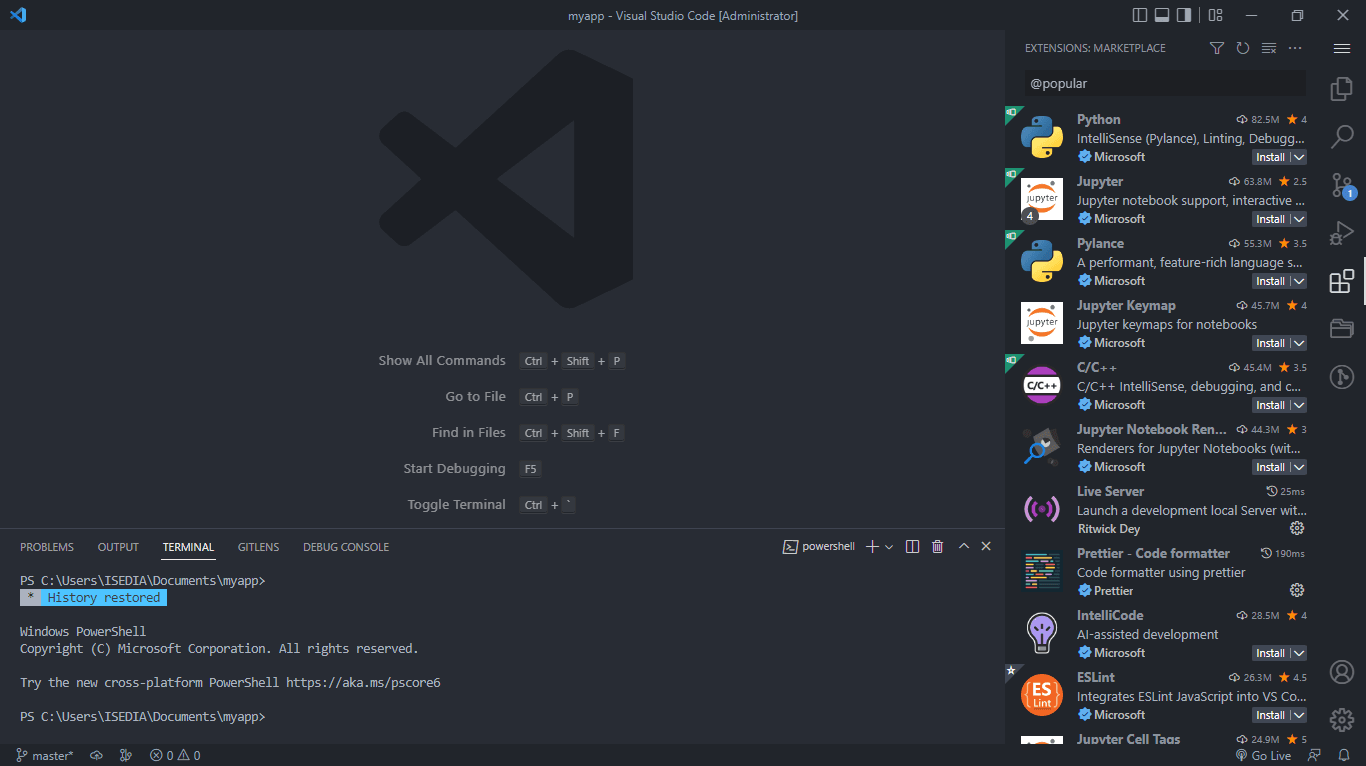Screen dimensions: 1366x766
Task: Install the Jupyter extension
Action: click(x=1270, y=219)
